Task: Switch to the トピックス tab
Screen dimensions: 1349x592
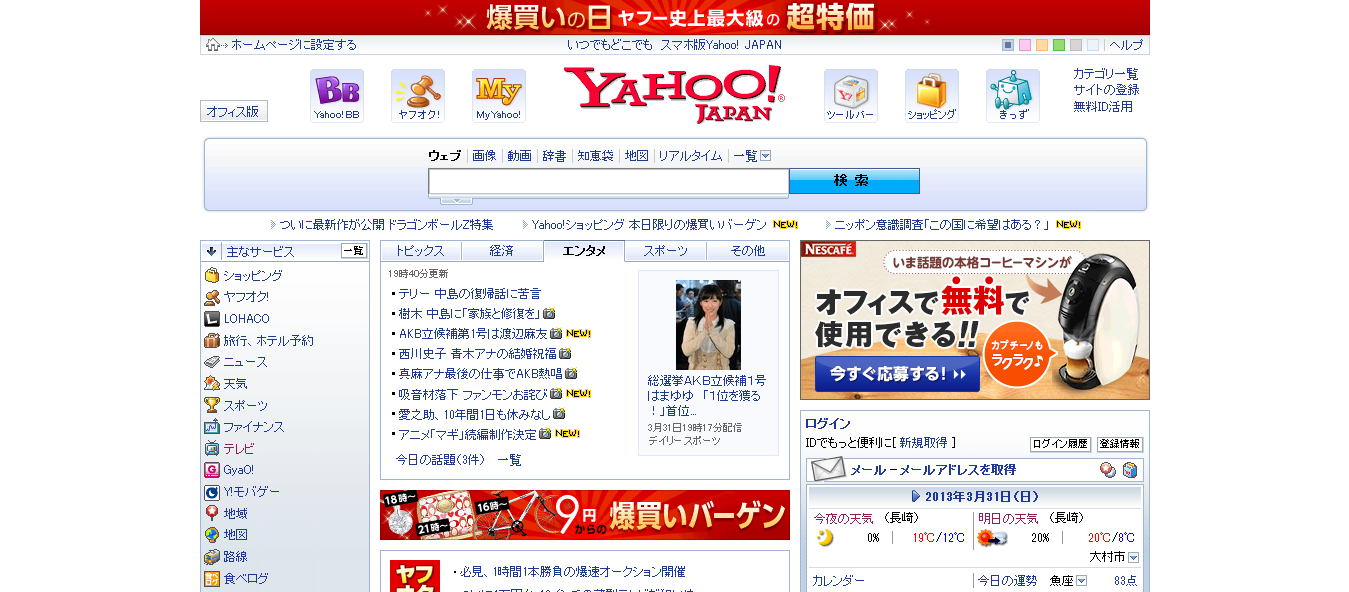Action: (x=421, y=251)
